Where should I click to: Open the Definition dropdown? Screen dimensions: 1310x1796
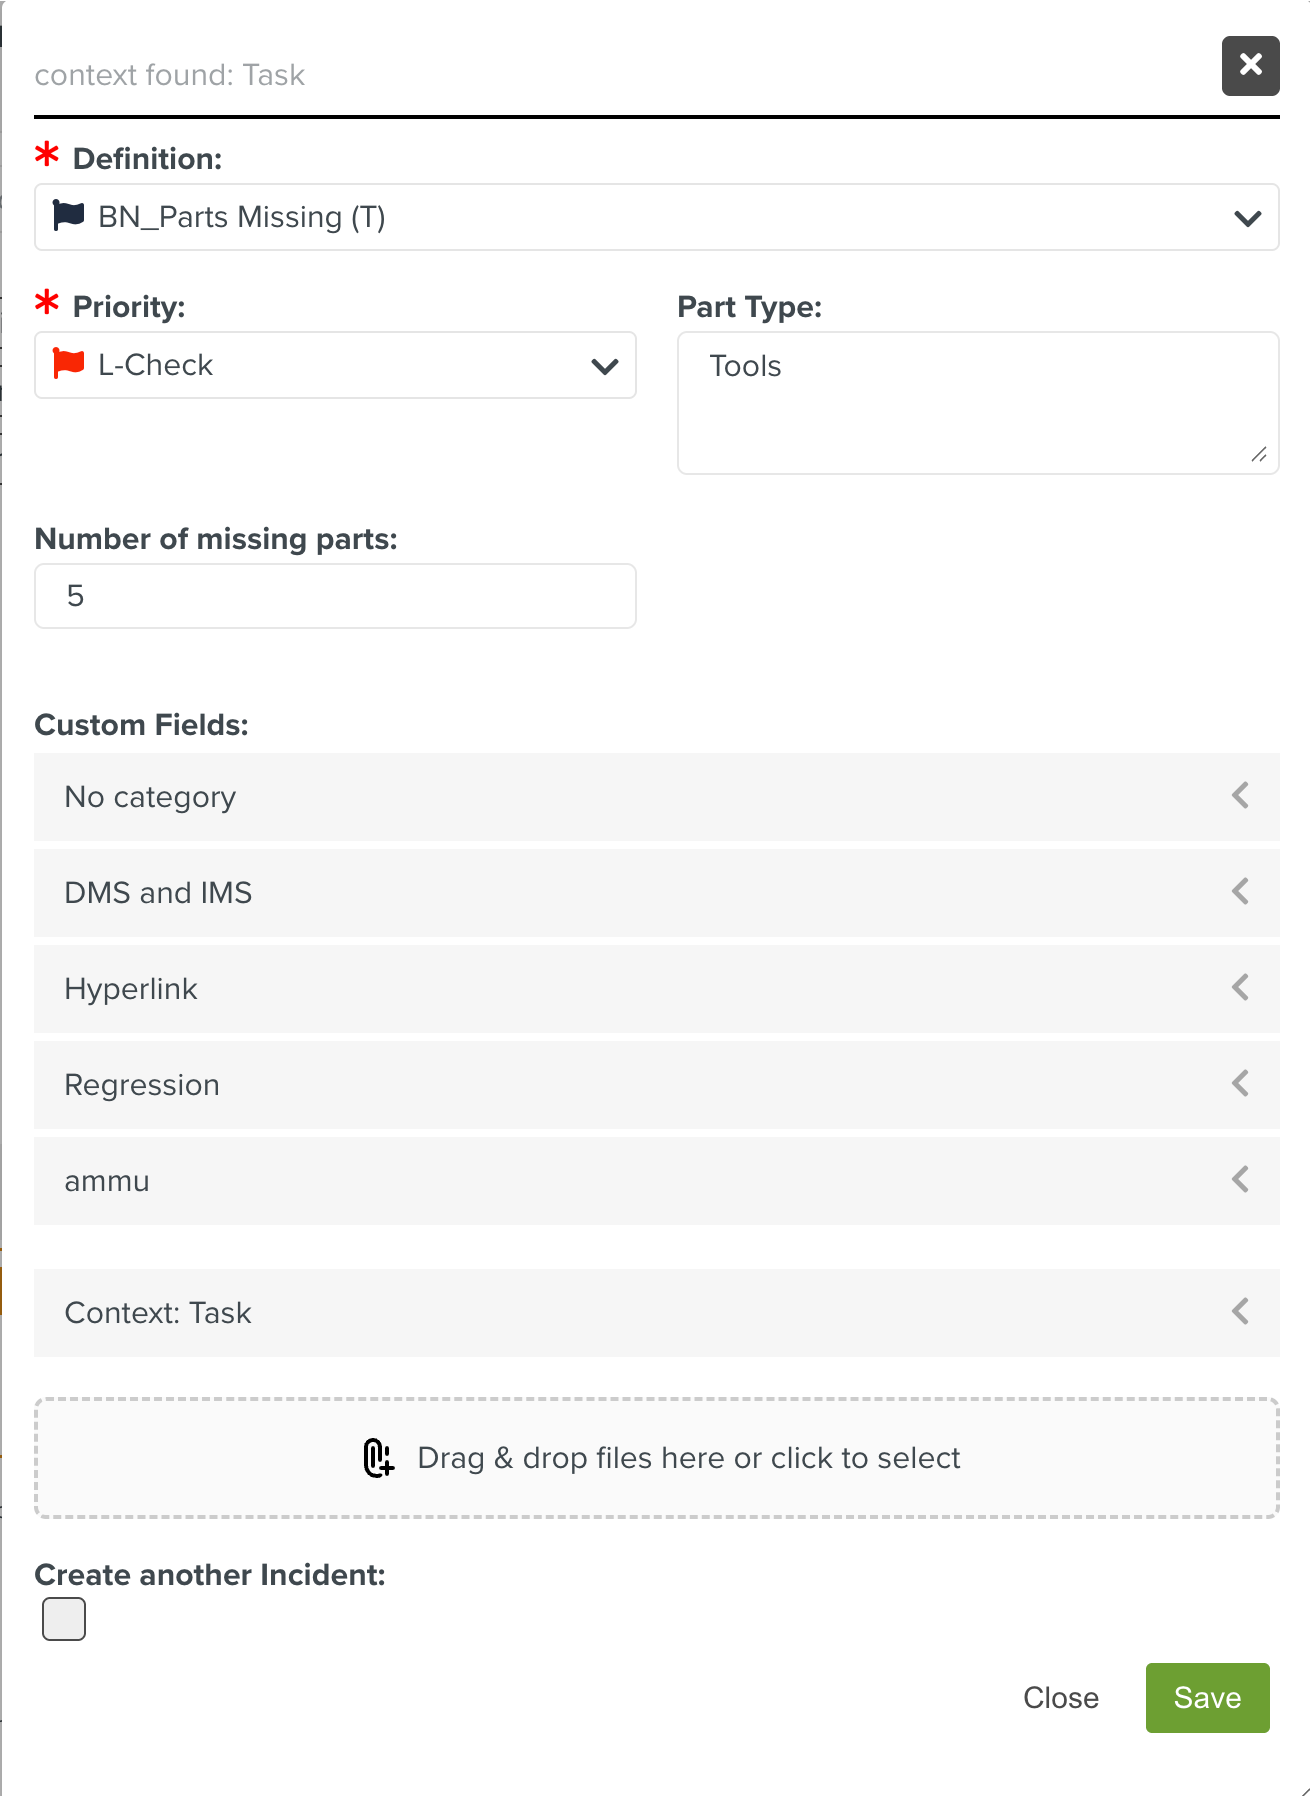pos(1247,218)
